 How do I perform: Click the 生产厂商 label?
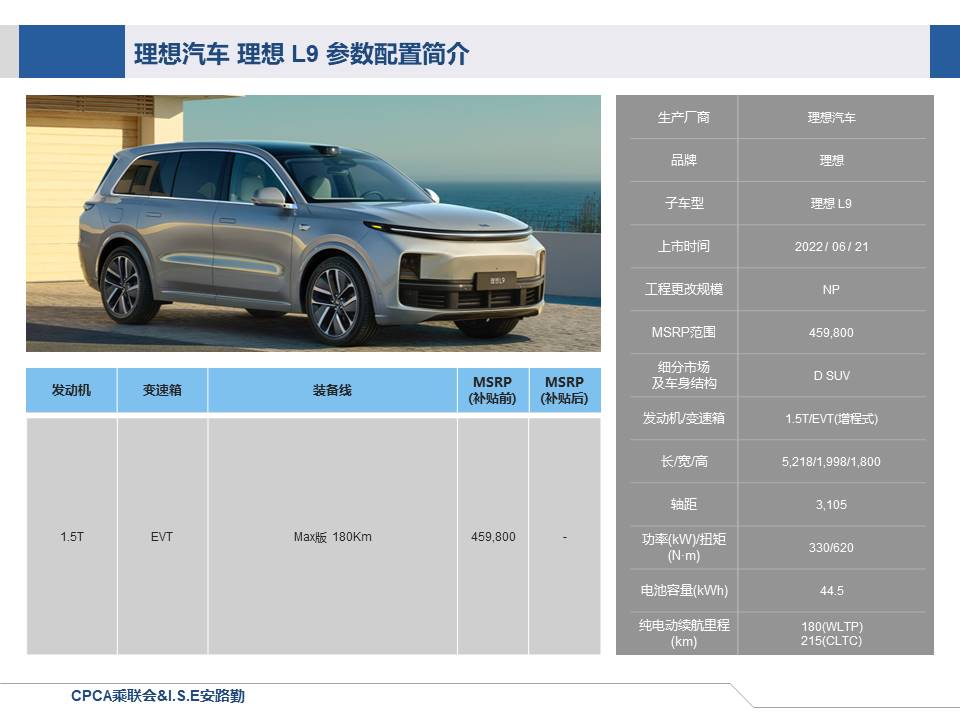tap(684, 117)
